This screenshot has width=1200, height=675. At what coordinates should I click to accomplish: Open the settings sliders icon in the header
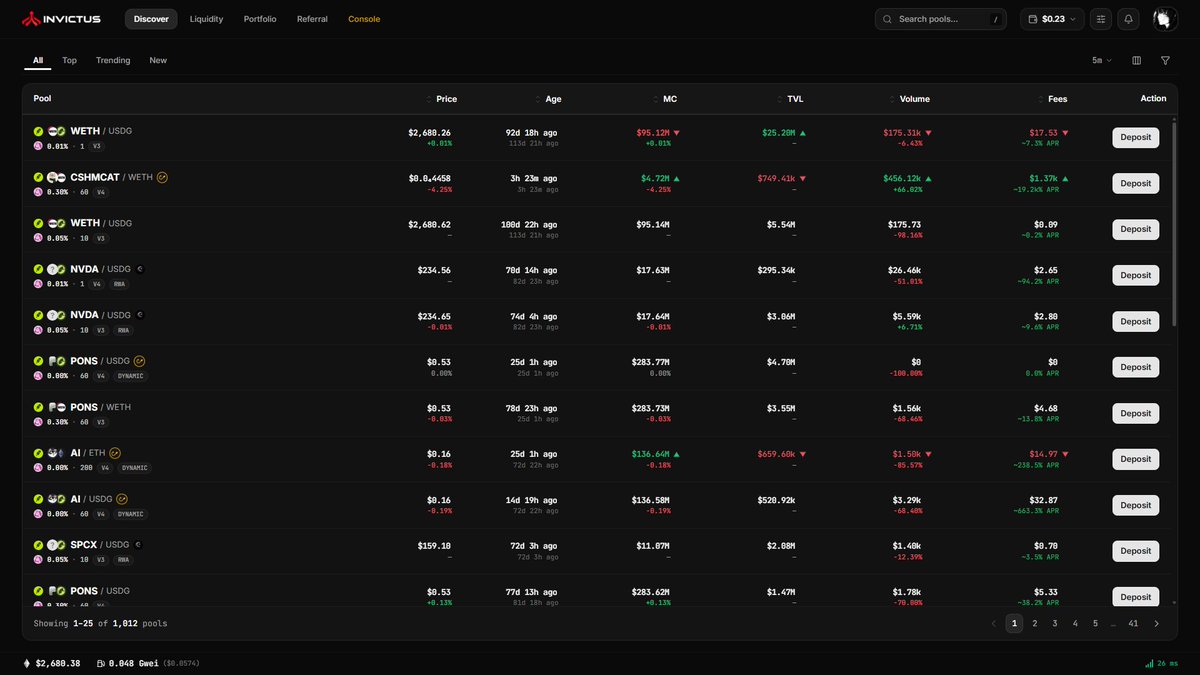click(1101, 19)
